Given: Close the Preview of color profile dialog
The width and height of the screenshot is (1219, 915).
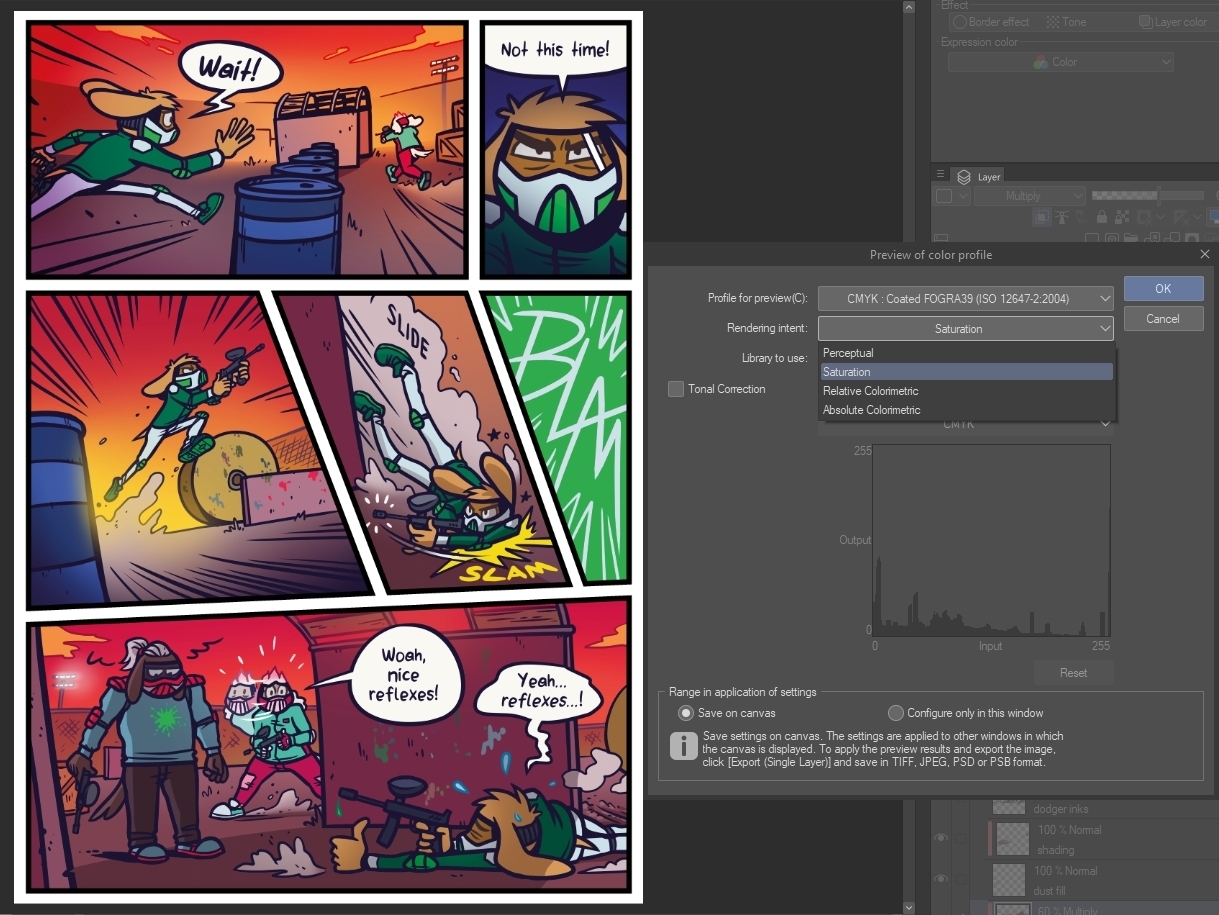Looking at the screenshot, I should [1204, 255].
